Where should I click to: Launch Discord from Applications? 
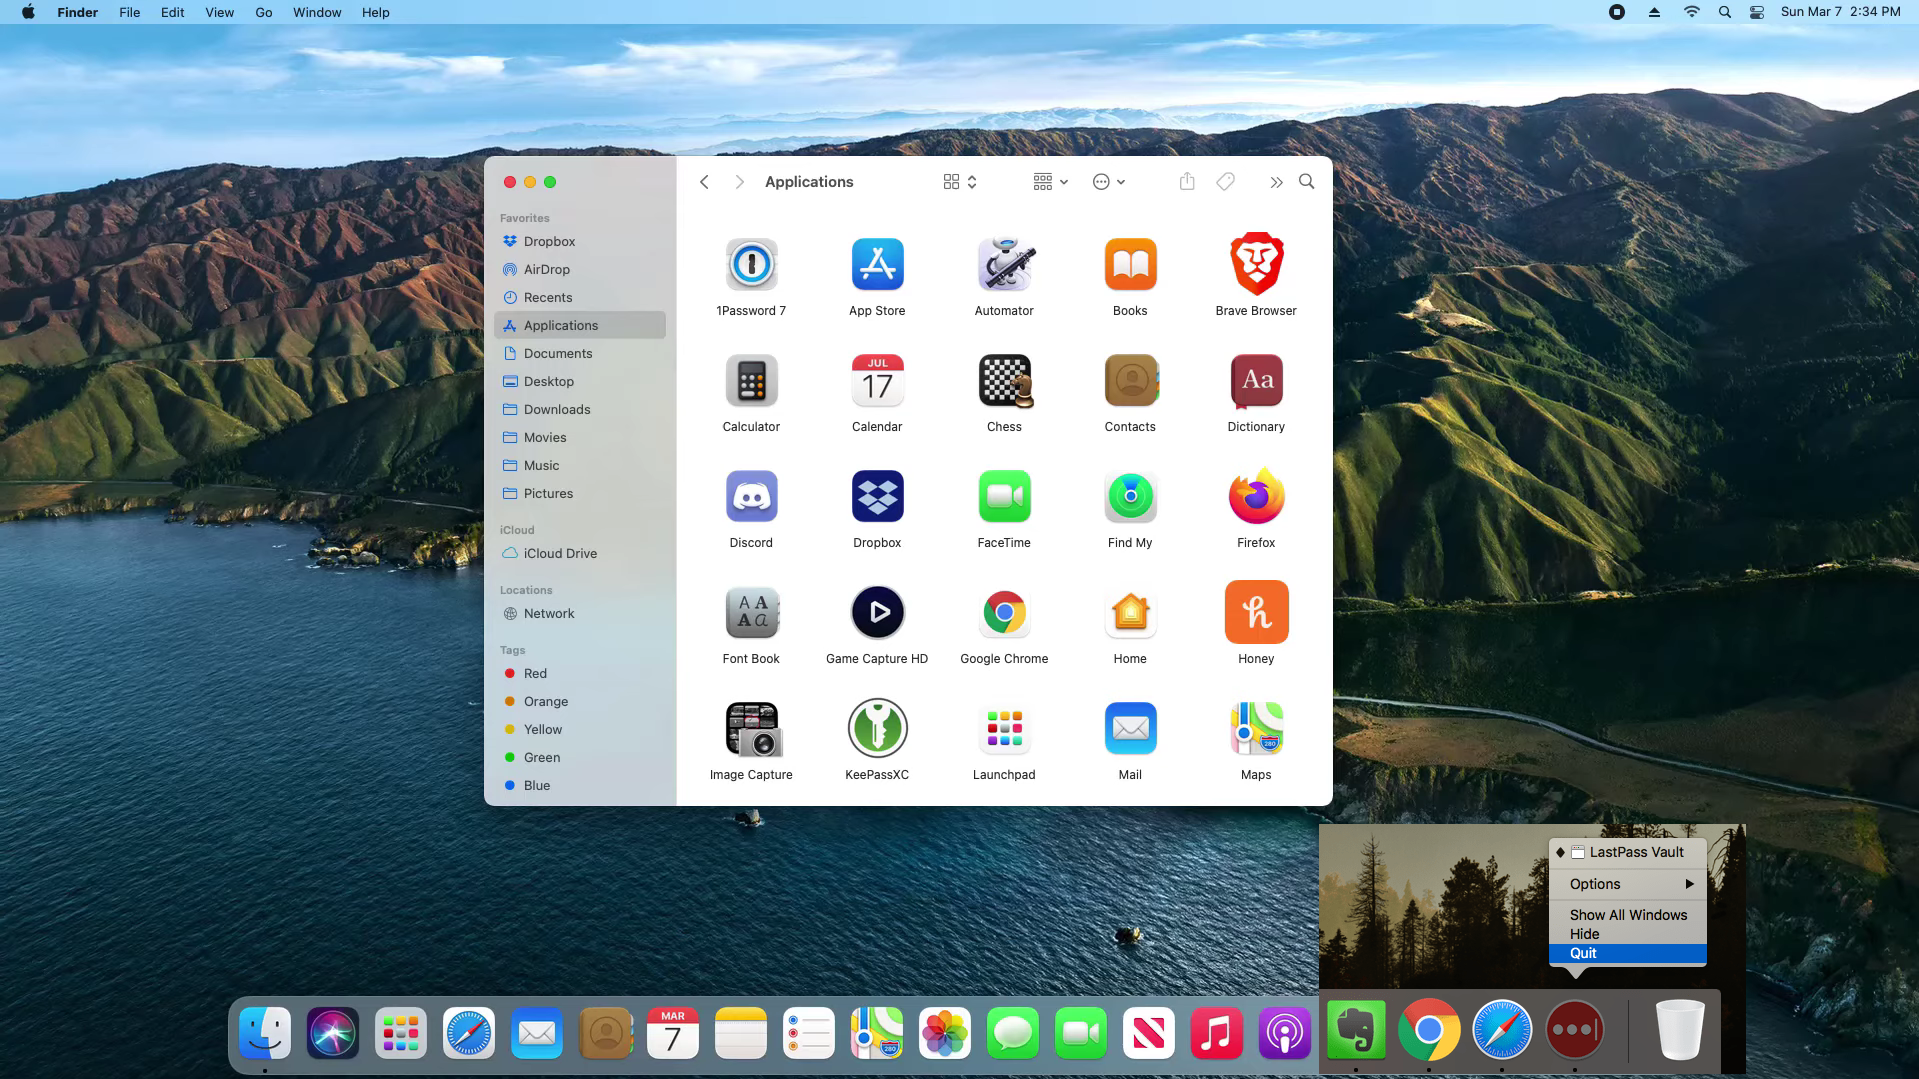tap(751, 497)
